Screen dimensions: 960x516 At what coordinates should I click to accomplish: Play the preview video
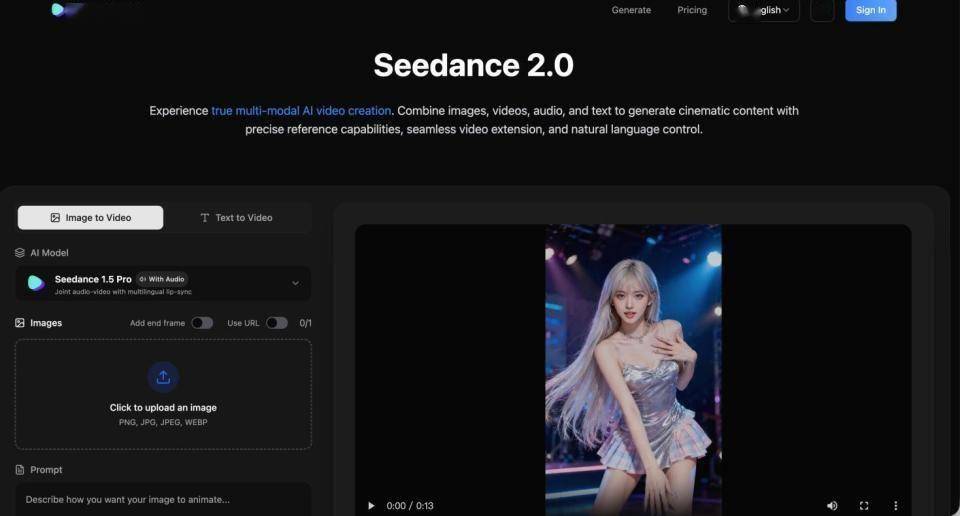[371, 506]
